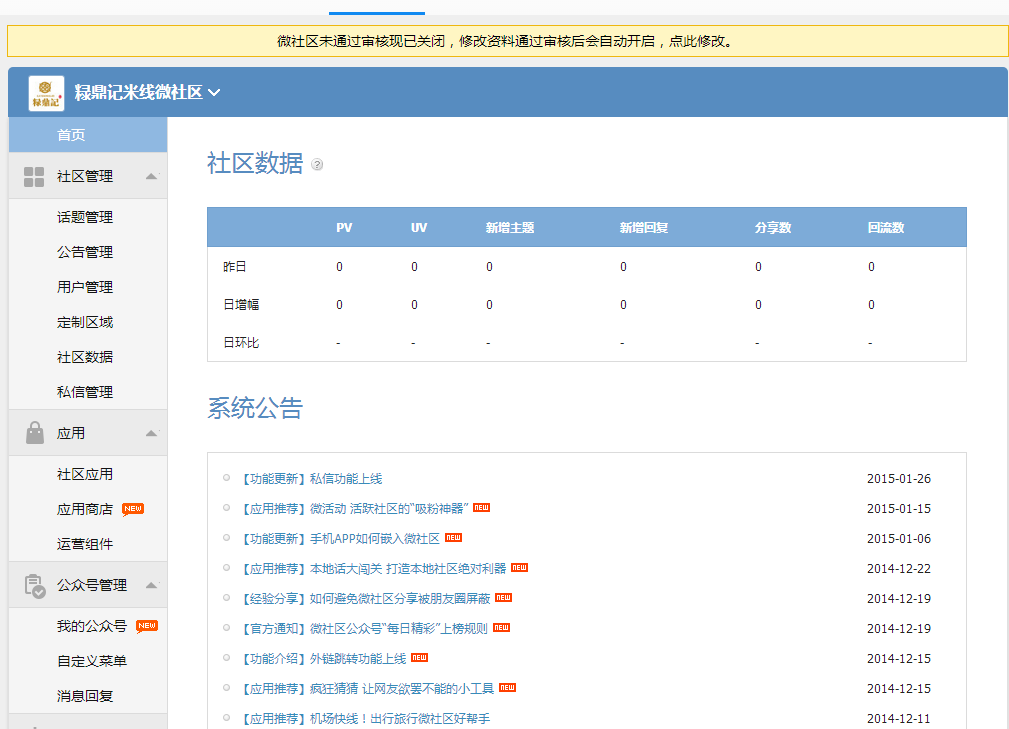The image size is (1009, 729).
Task: Open 我的公众号 in the sidebar
Action: [92, 626]
